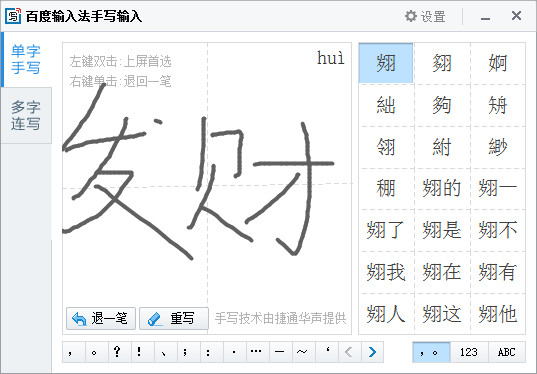The image size is (537, 374).
Task: Choose candidate character 夠
Action: point(442,105)
